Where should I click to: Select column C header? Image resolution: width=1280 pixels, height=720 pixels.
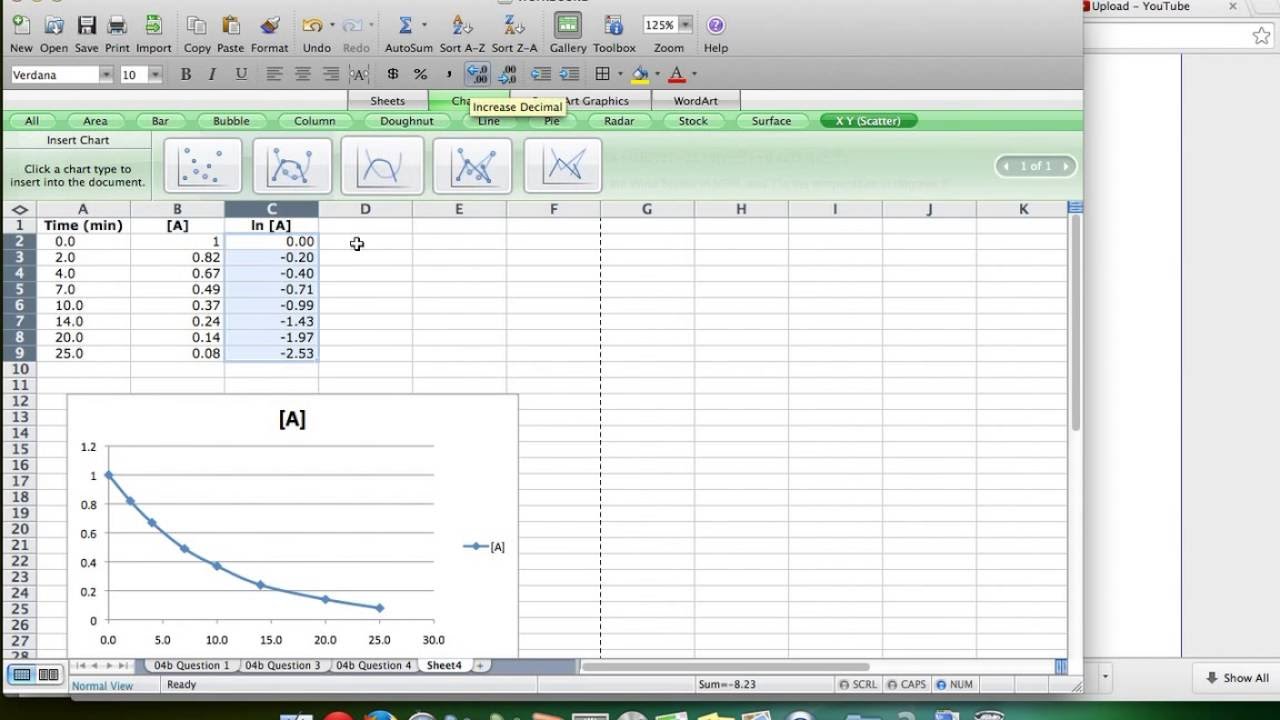(x=271, y=209)
